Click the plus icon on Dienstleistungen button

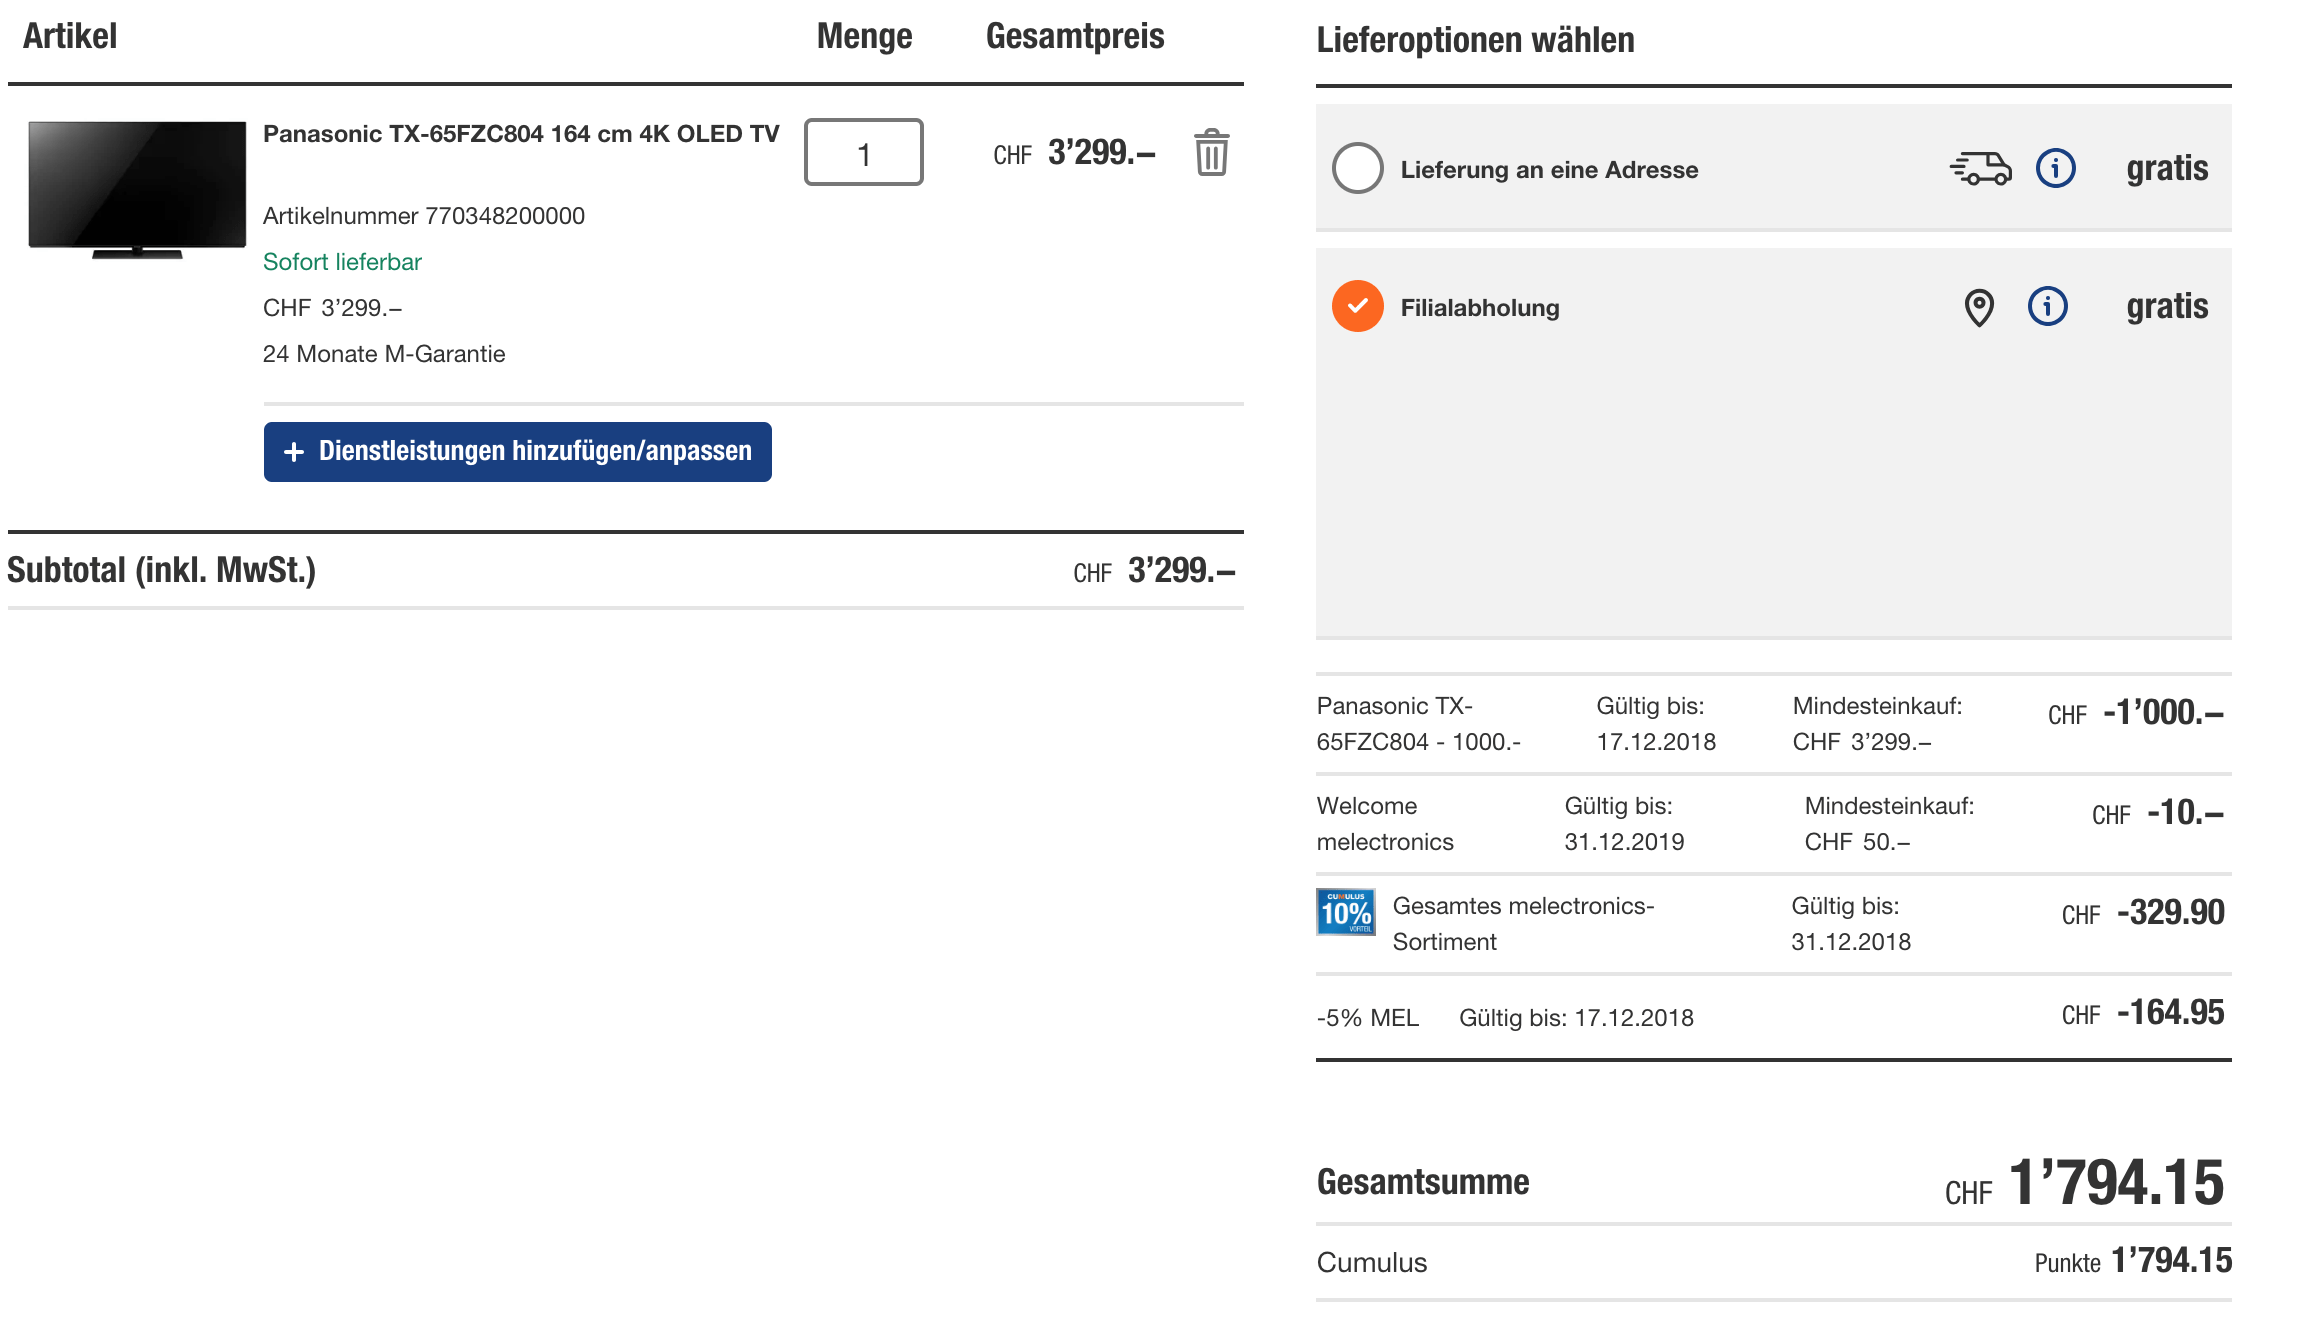pyautogui.click(x=294, y=452)
